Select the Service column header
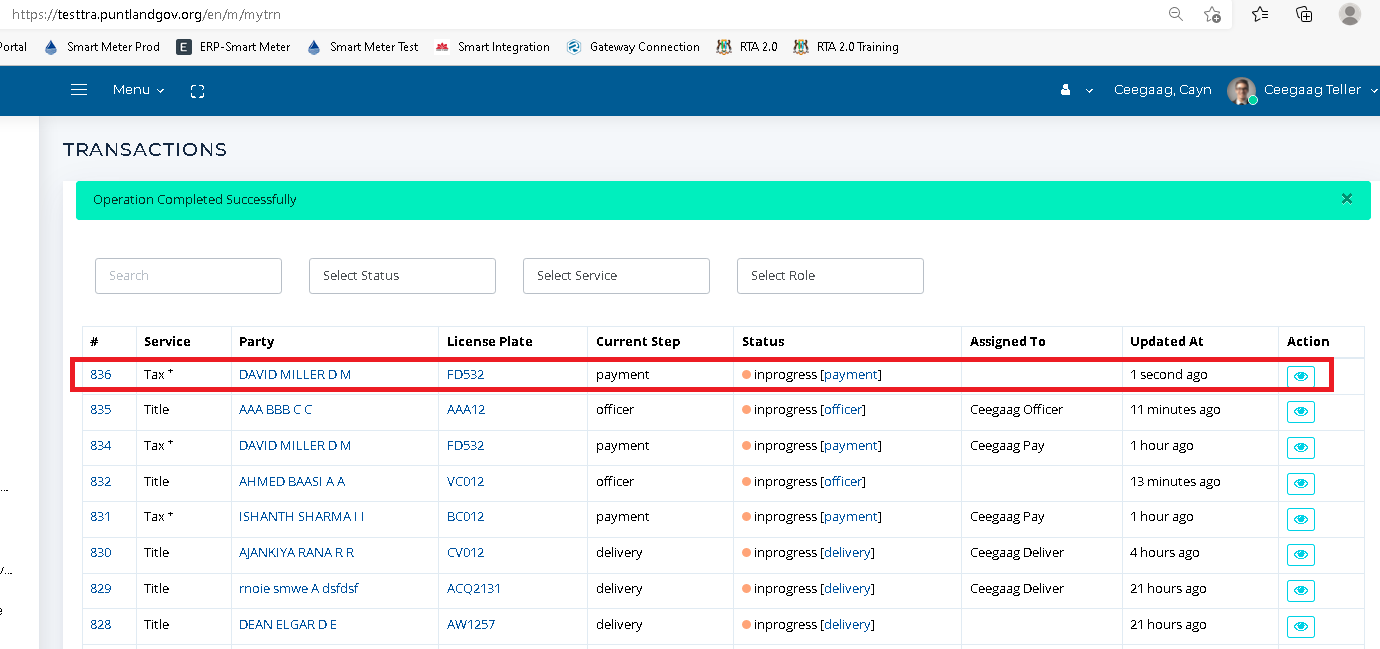The image size is (1380, 649). click(x=167, y=341)
